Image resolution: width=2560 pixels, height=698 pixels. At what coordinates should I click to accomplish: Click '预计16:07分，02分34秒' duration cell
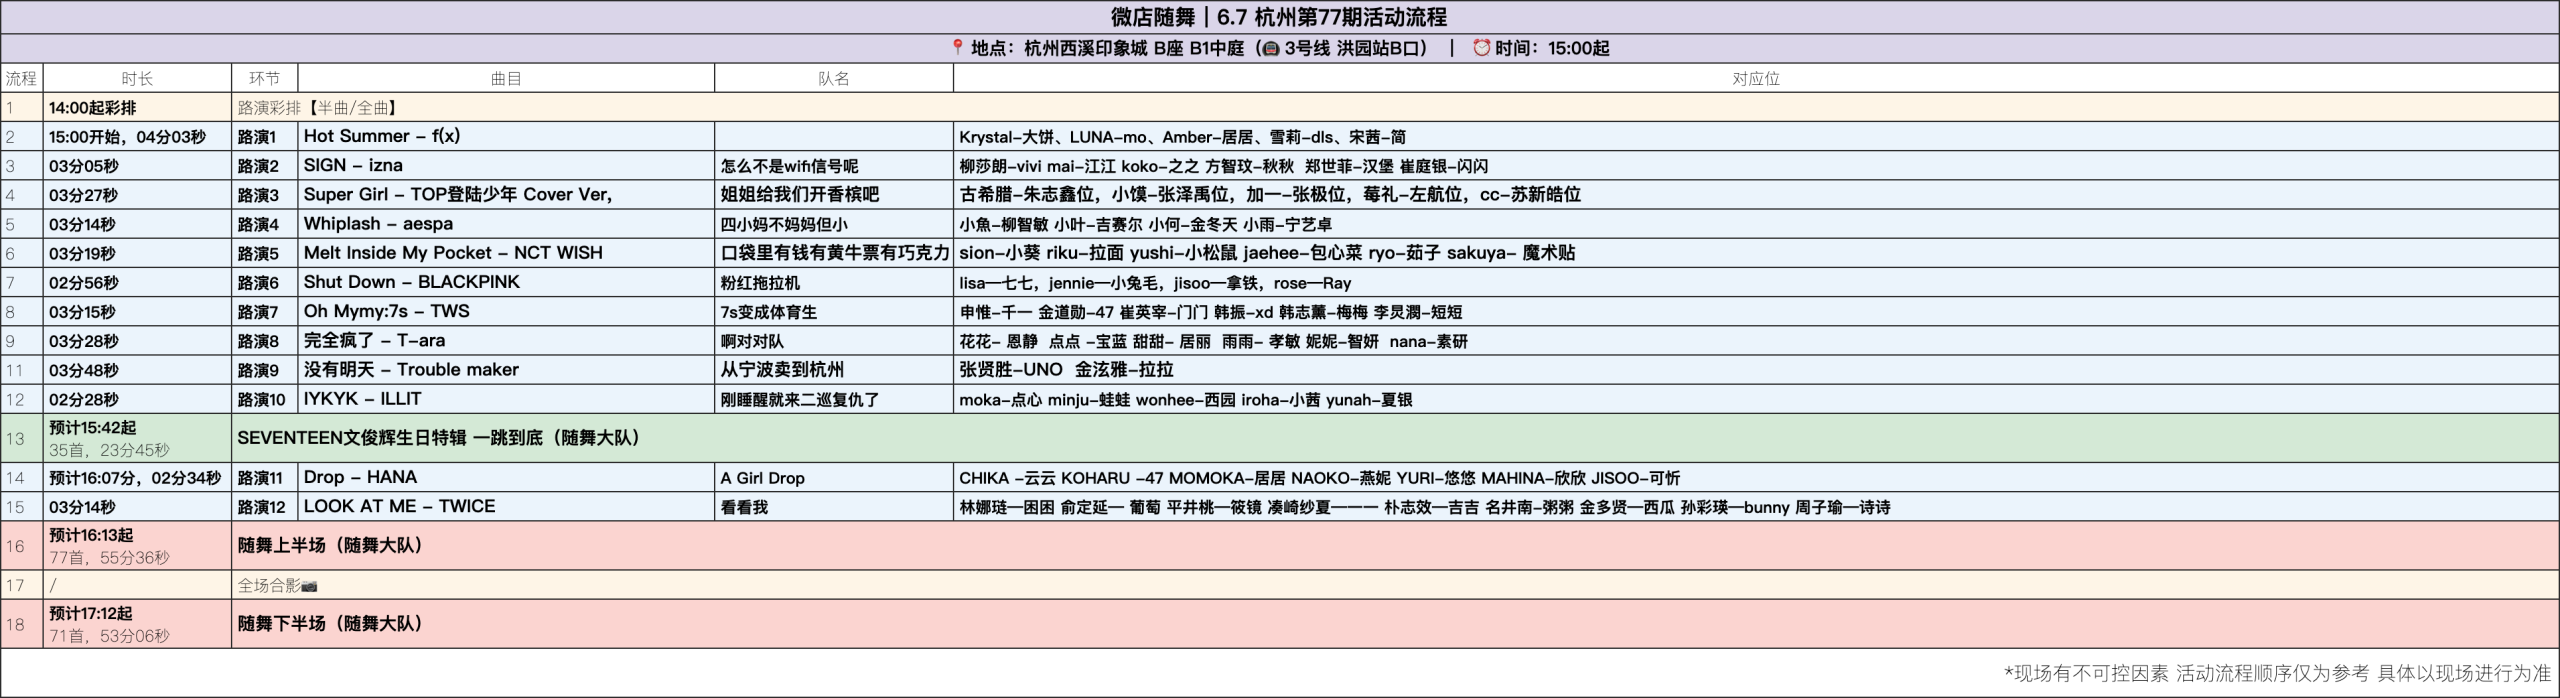[x=137, y=477]
